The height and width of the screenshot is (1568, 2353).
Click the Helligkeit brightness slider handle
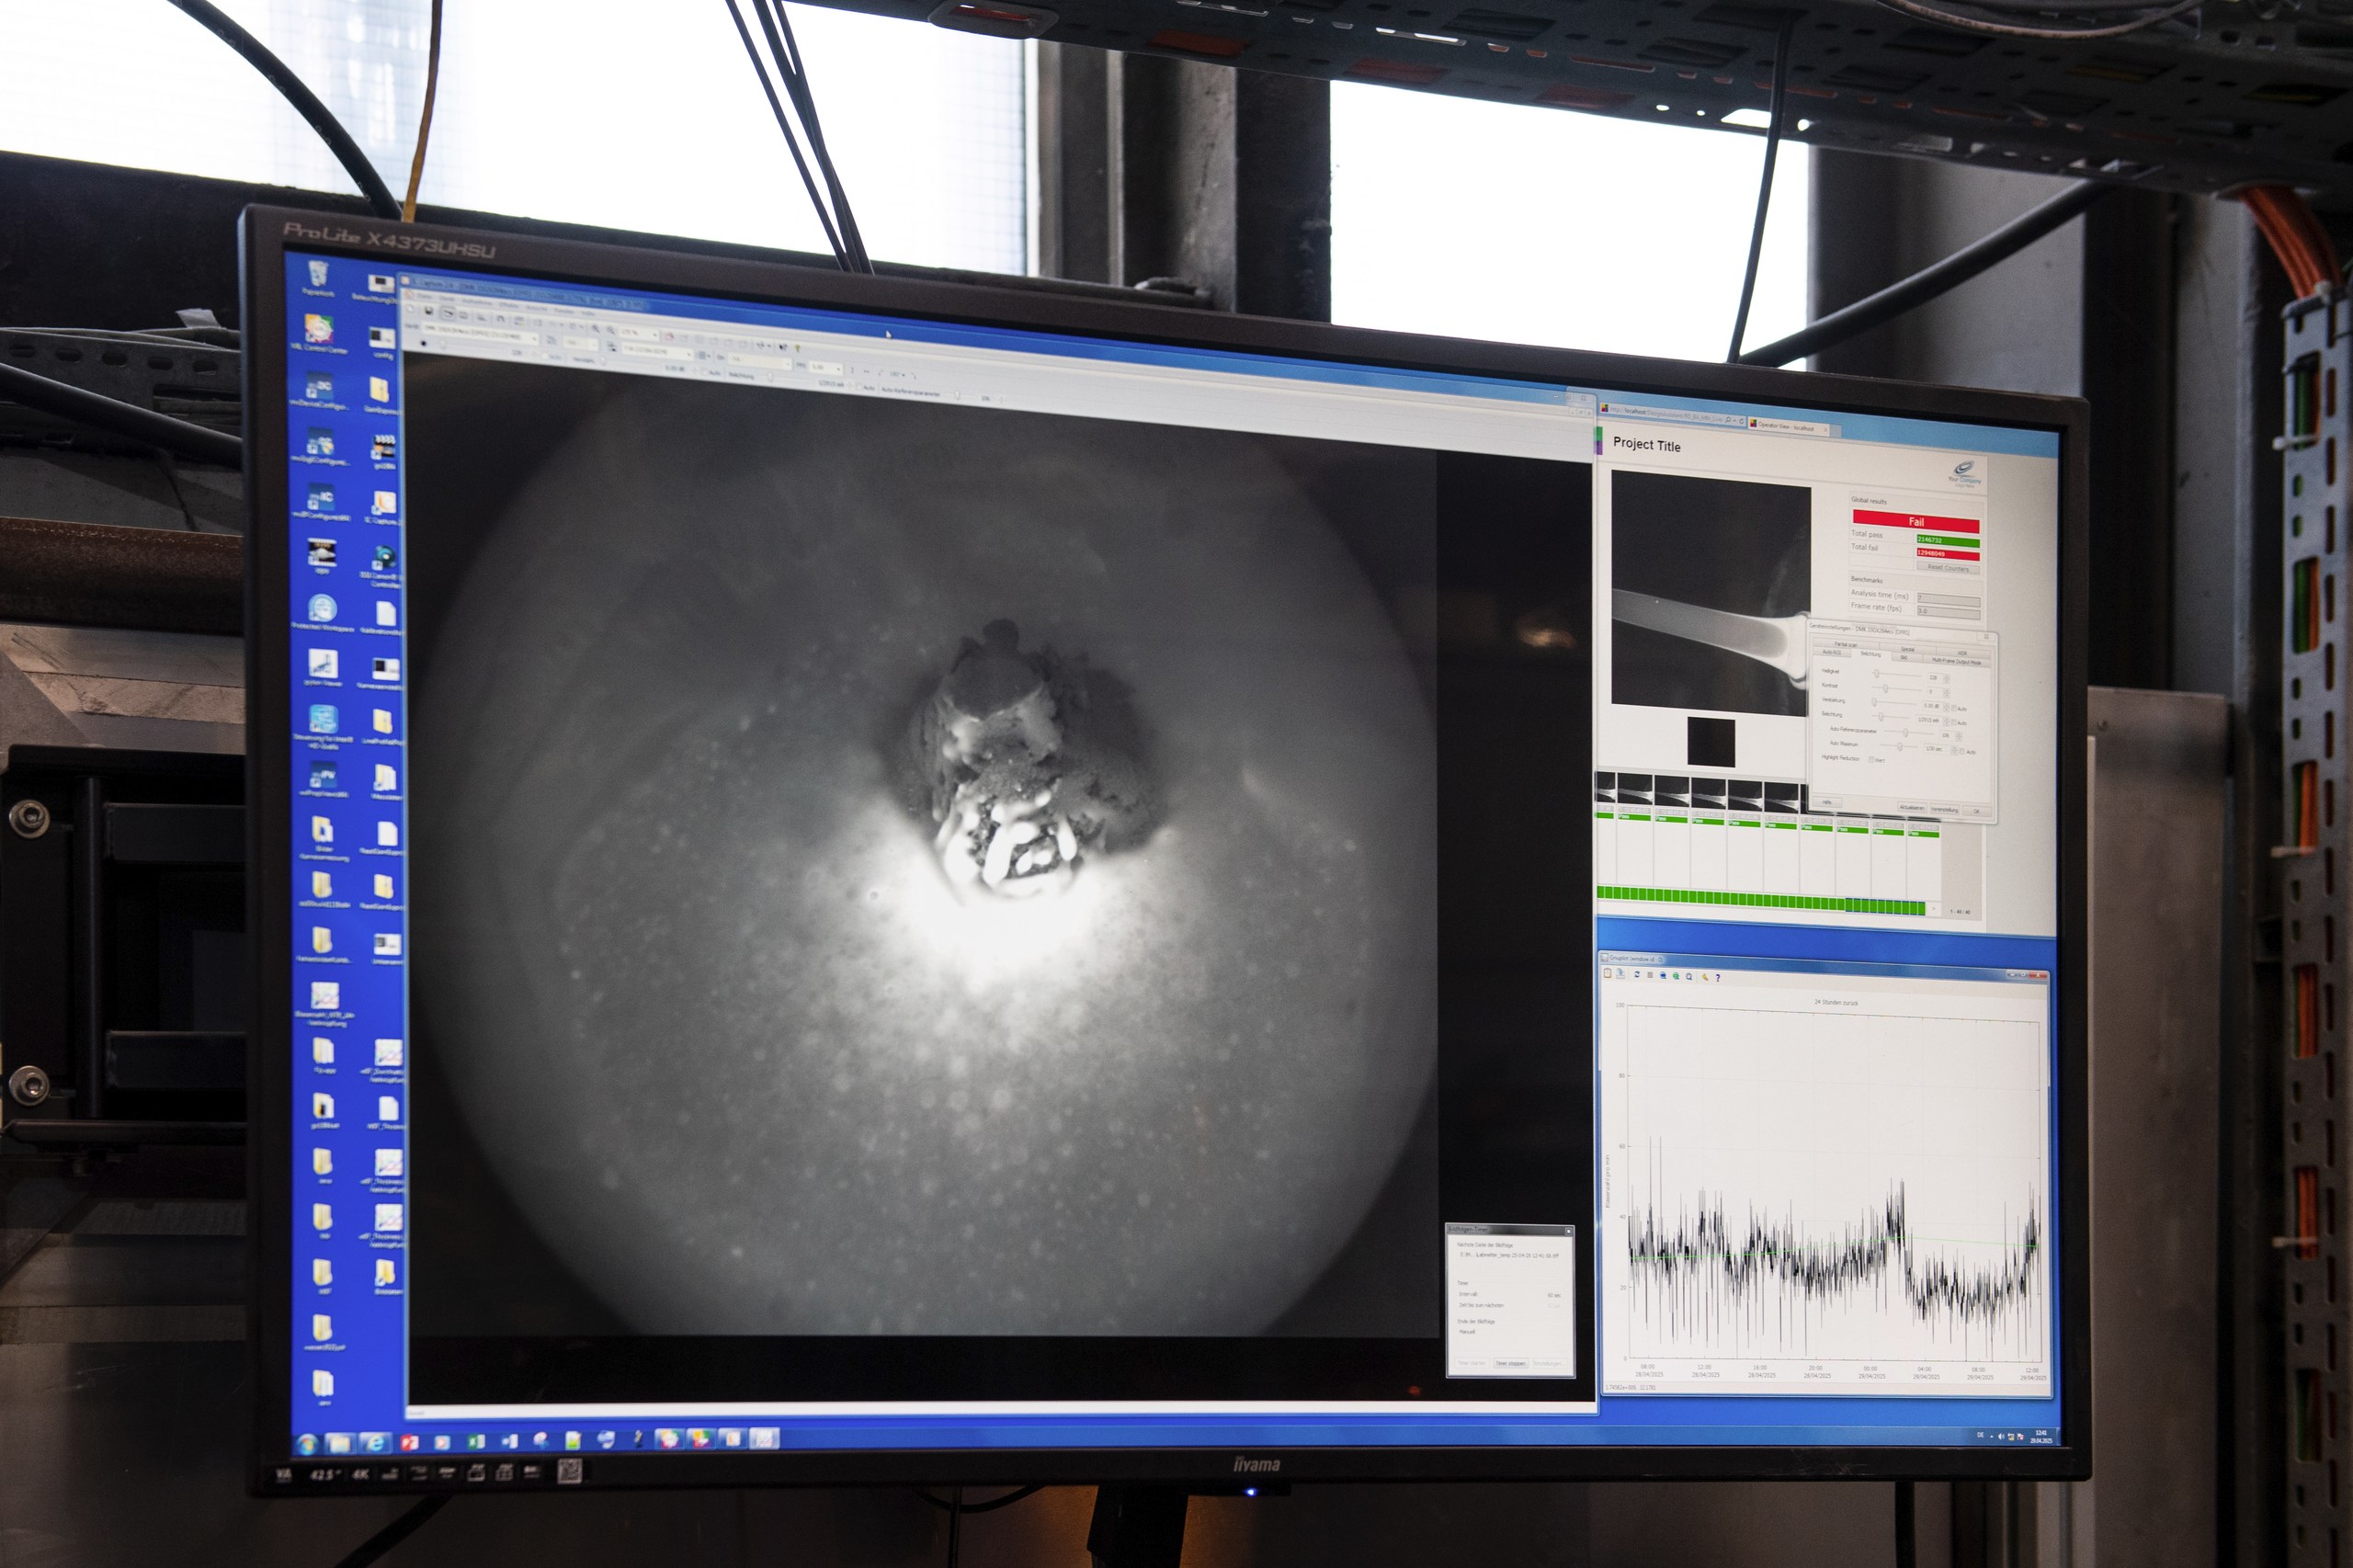coord(1877,674)
